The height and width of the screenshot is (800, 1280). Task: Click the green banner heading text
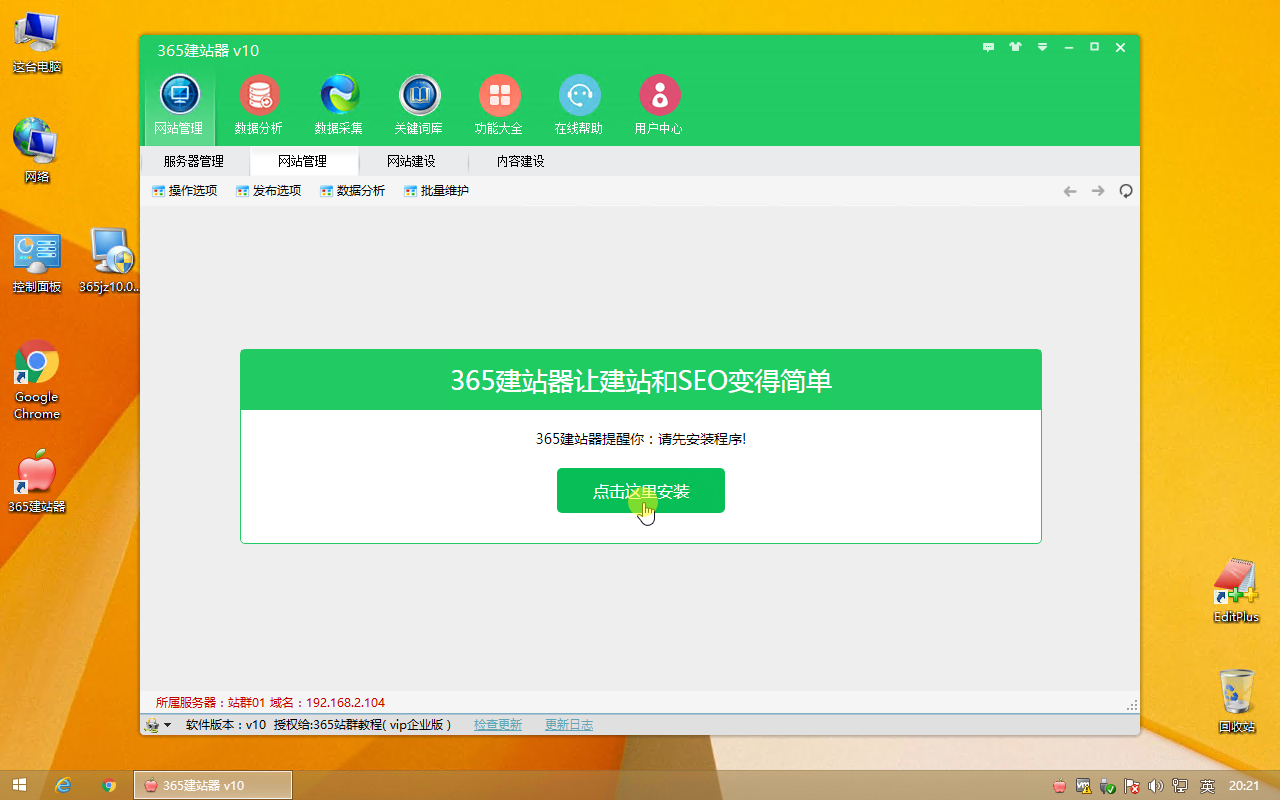point(641,381)
